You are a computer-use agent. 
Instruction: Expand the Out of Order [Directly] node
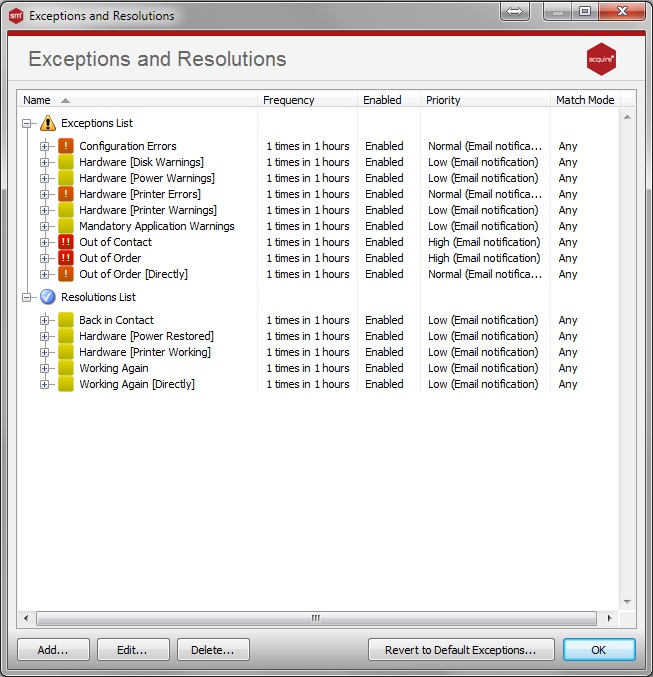44,274
